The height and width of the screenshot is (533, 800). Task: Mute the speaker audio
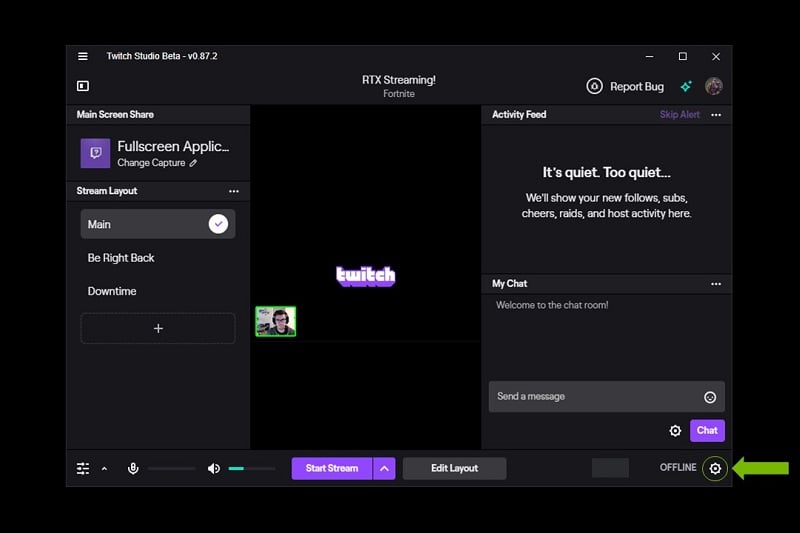coord(214,468)
